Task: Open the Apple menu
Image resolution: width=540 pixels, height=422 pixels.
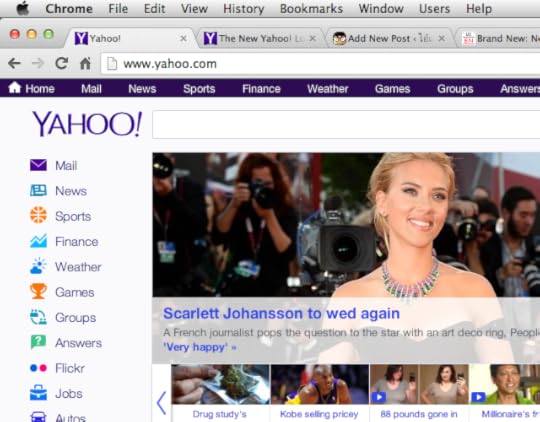Action: click(x=23, y=8)
